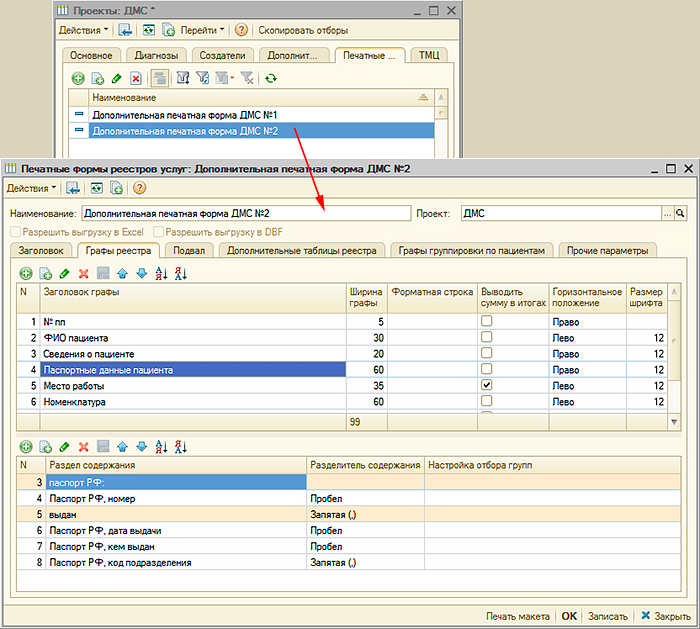Click the magnifier icon next to the Проект field
Viewport: 700px width, 629px height.
click(x=681, y=213)
